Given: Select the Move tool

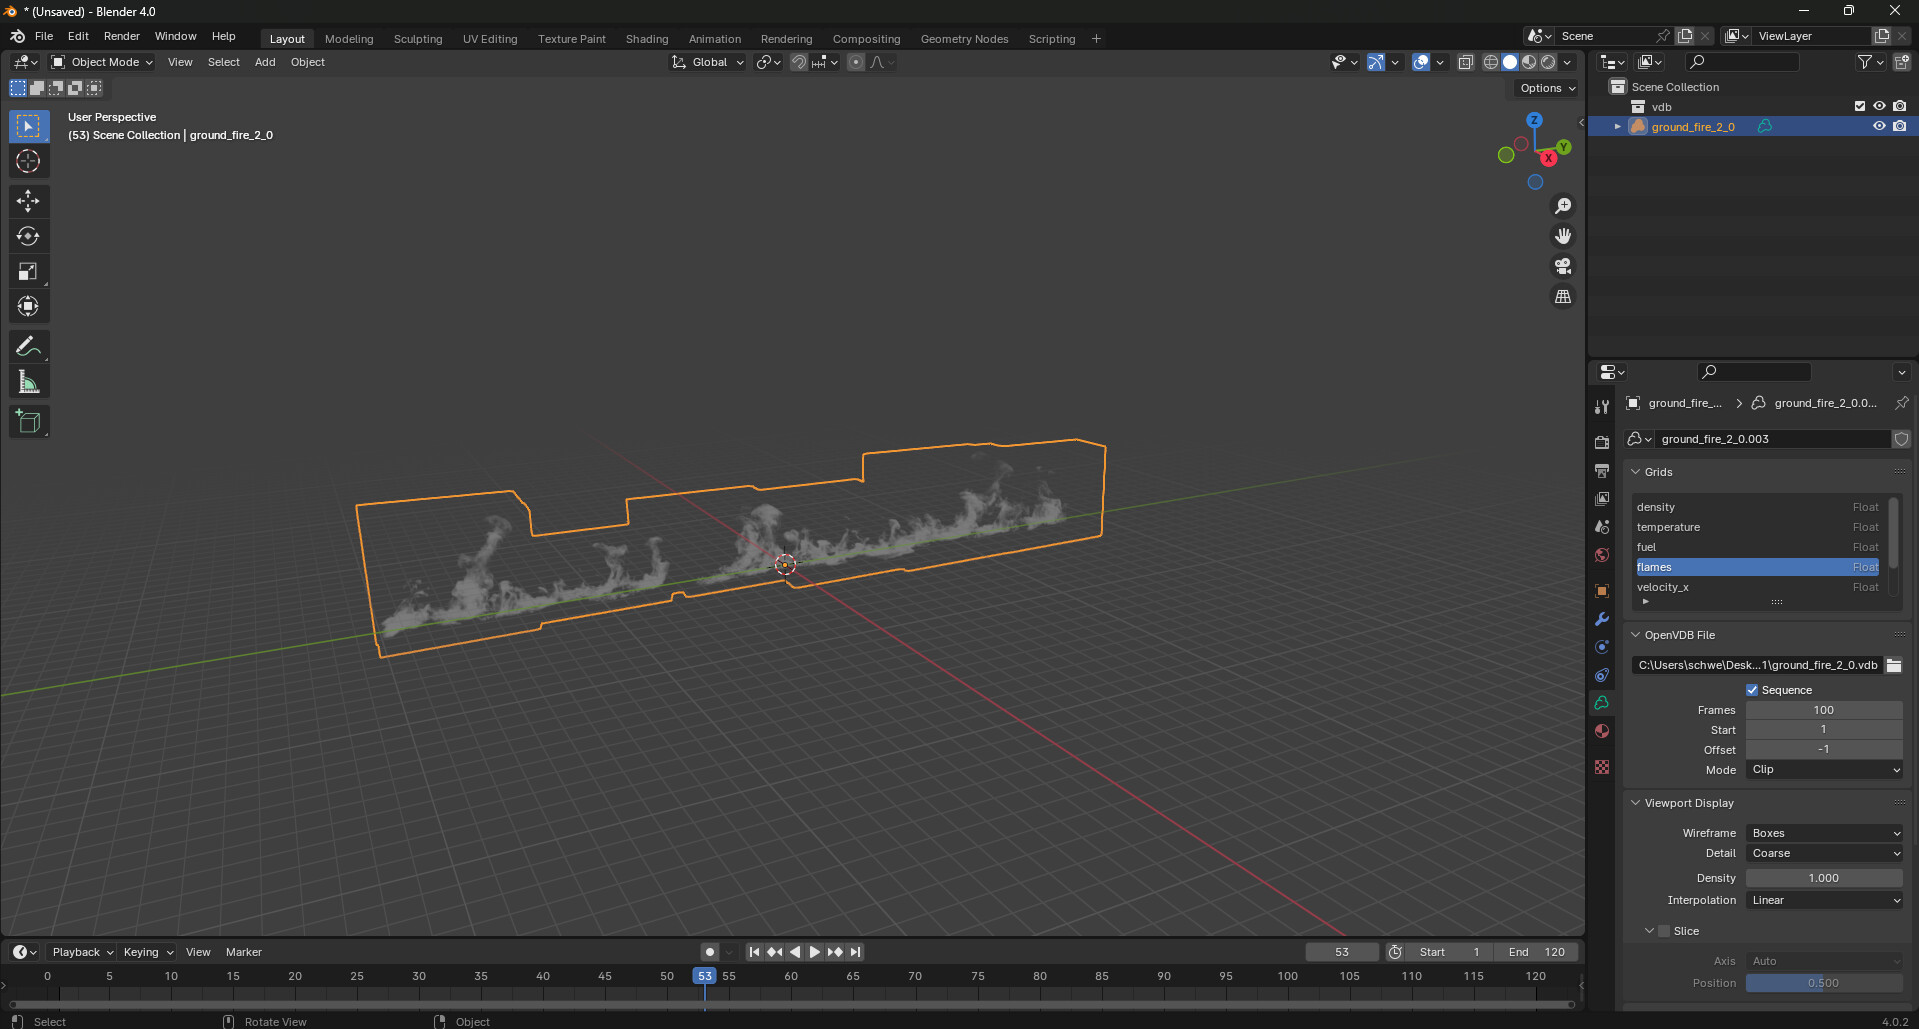Looking at the screenshot, I should coord(28,201).
